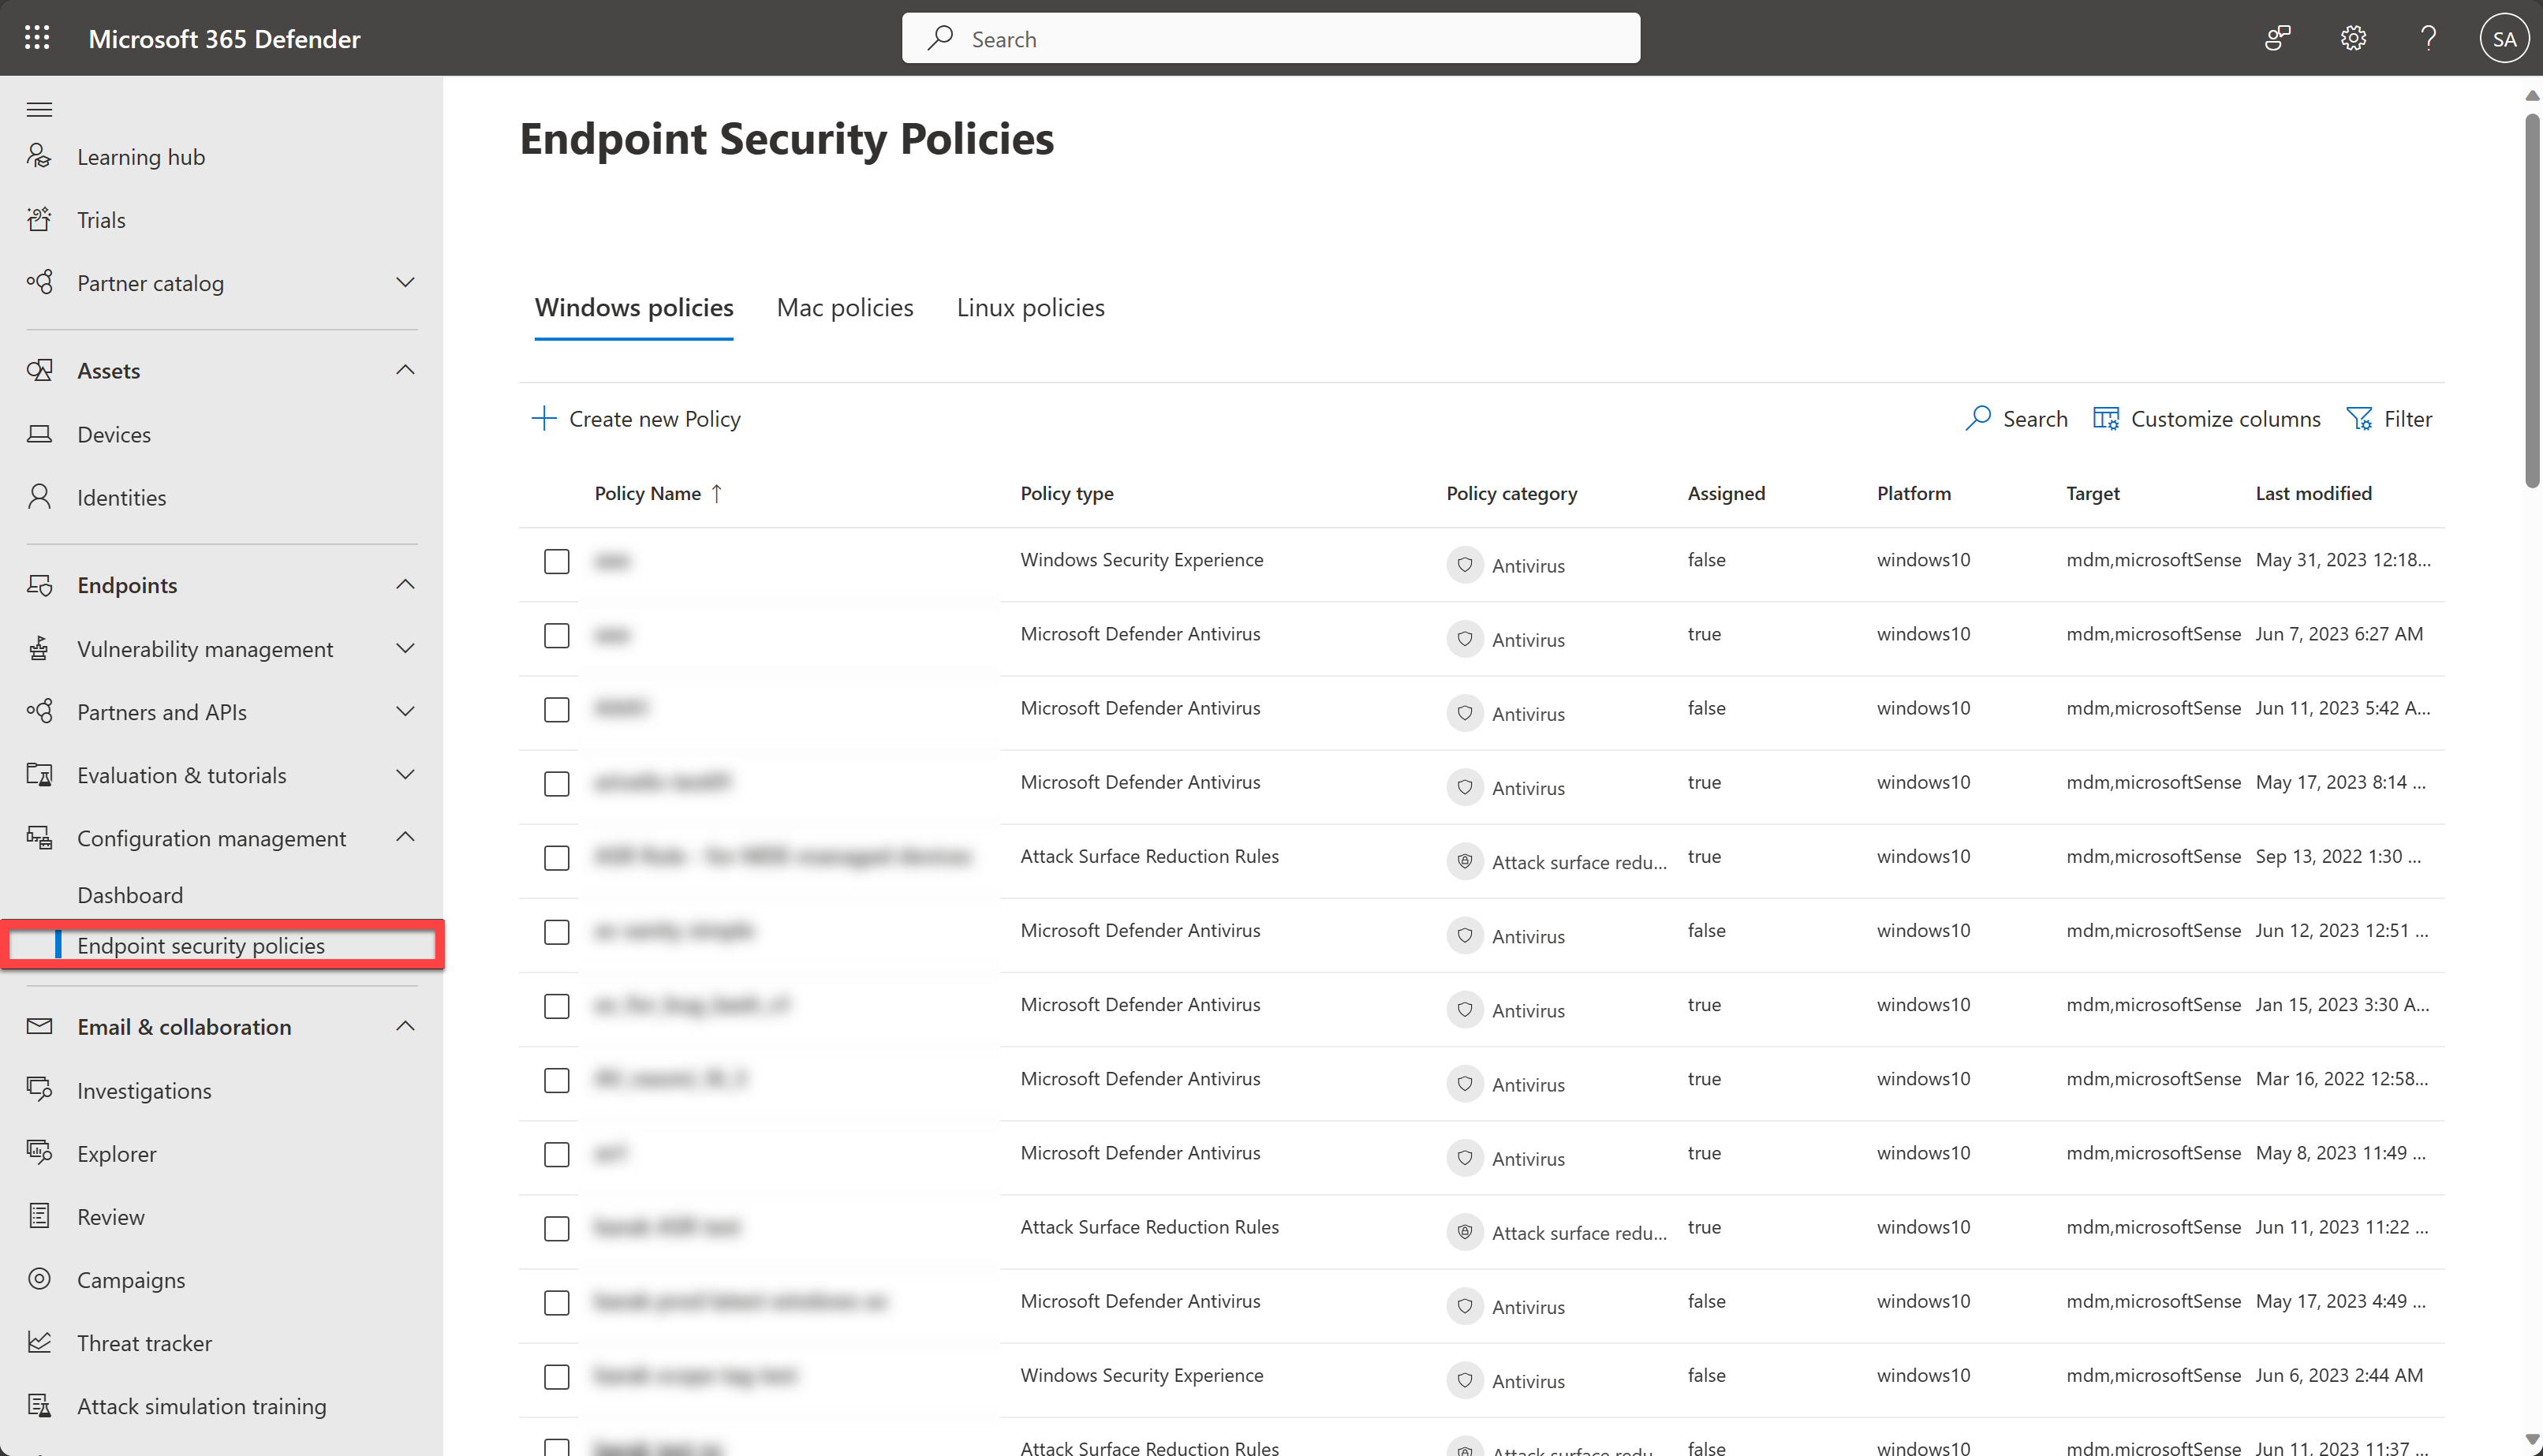
Task: Click the search input field
Action: pyautogui.click(x=1271, y=39)
